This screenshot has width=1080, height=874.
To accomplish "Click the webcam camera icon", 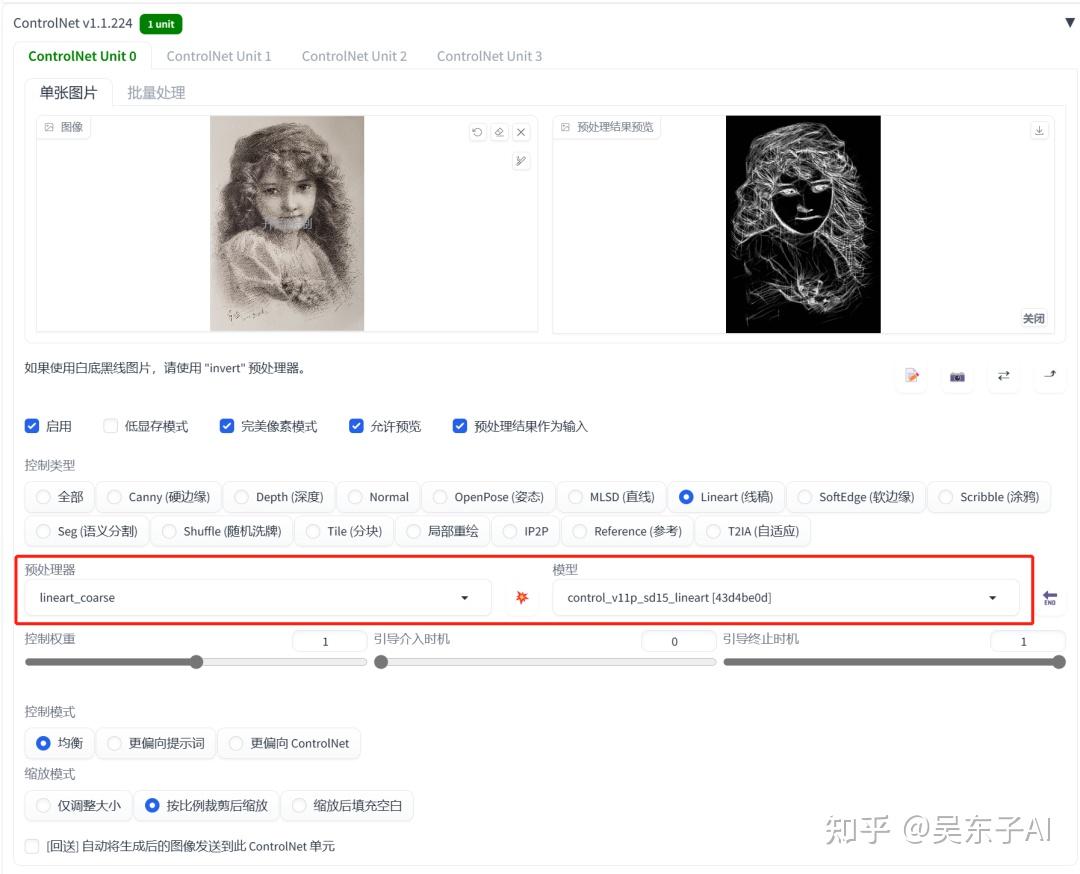I will coord(957,377).
